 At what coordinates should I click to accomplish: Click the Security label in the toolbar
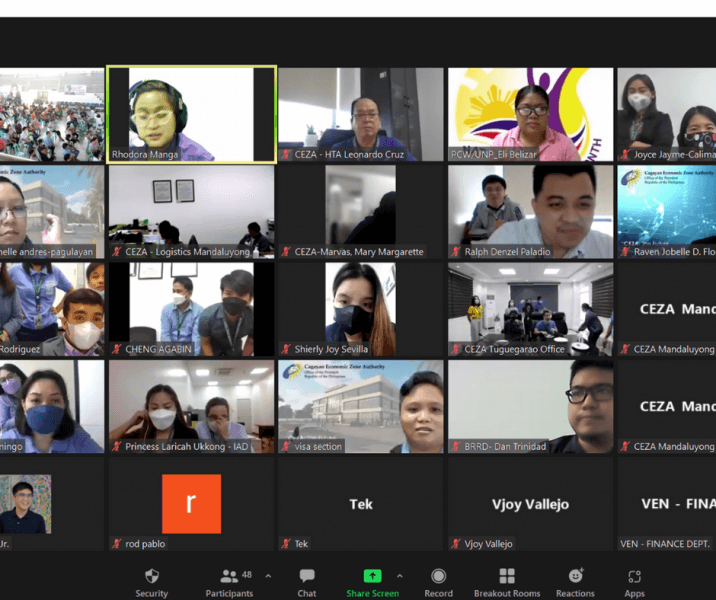pos(152,593)
